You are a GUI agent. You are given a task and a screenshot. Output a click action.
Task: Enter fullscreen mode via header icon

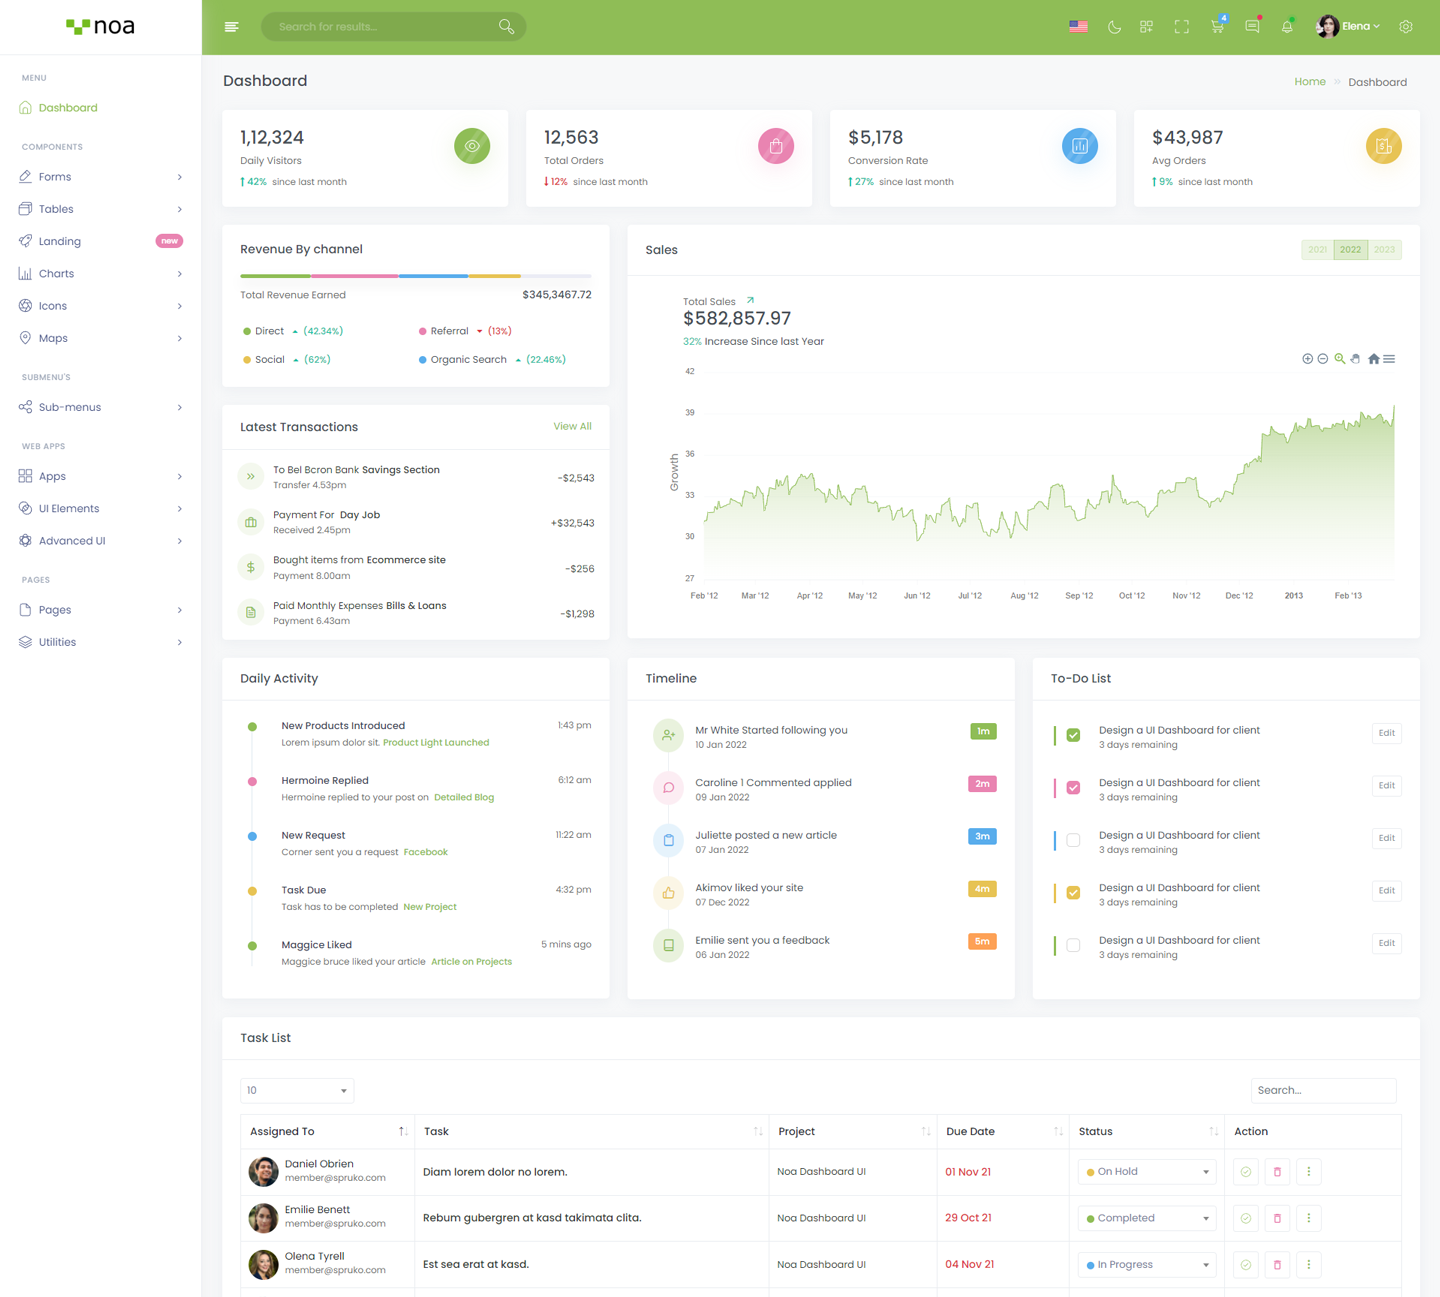(x=1181, y=27)
